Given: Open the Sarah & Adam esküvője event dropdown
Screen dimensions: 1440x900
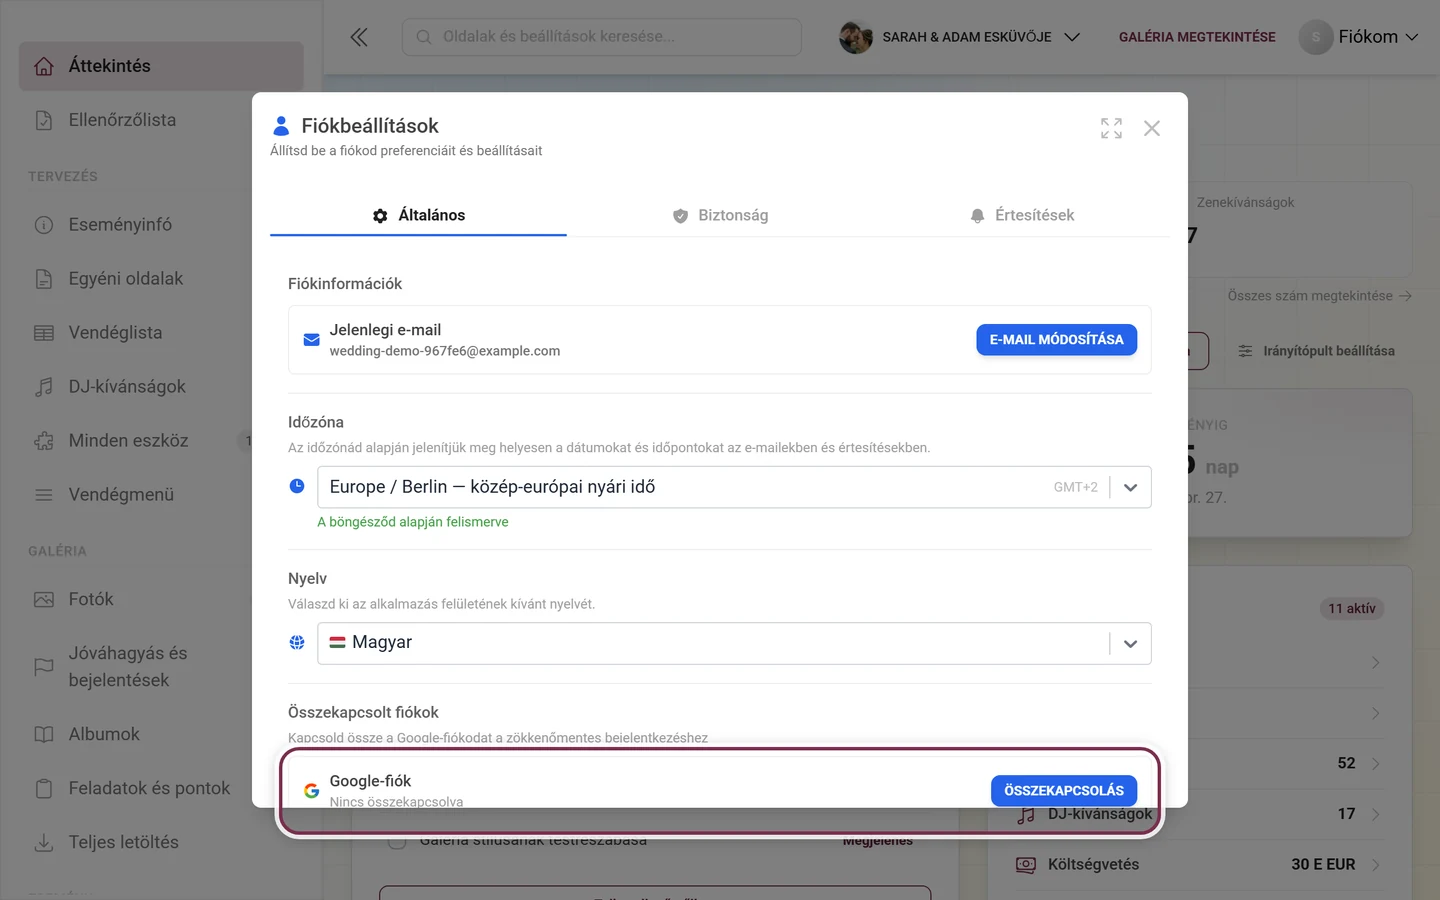Looking at the screenshot, I should [960, 37].
